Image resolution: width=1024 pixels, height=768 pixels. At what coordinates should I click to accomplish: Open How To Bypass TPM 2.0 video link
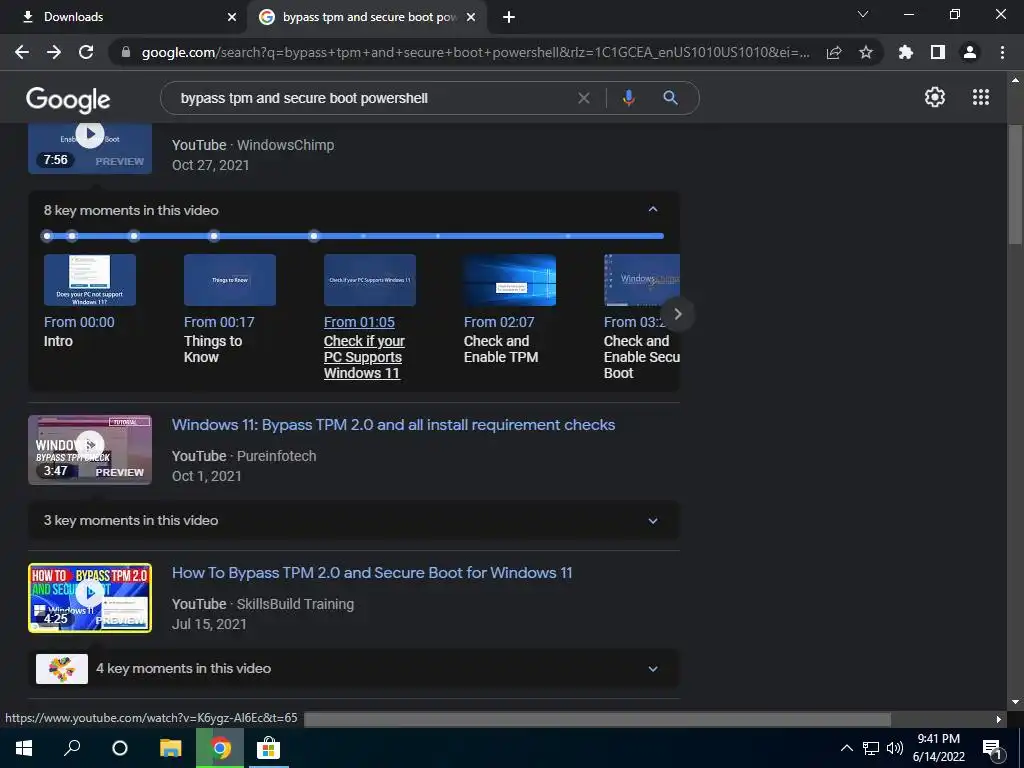(x=372, y=573)
